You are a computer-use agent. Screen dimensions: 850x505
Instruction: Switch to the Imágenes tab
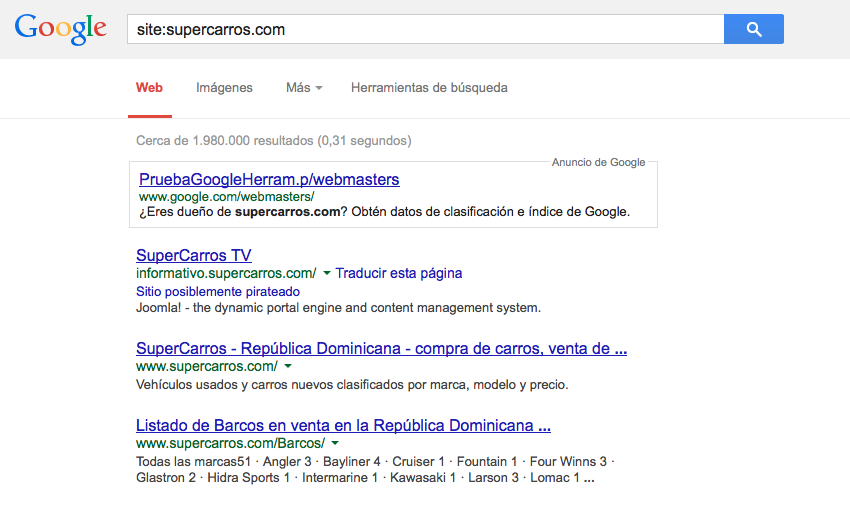coord(224,88)
